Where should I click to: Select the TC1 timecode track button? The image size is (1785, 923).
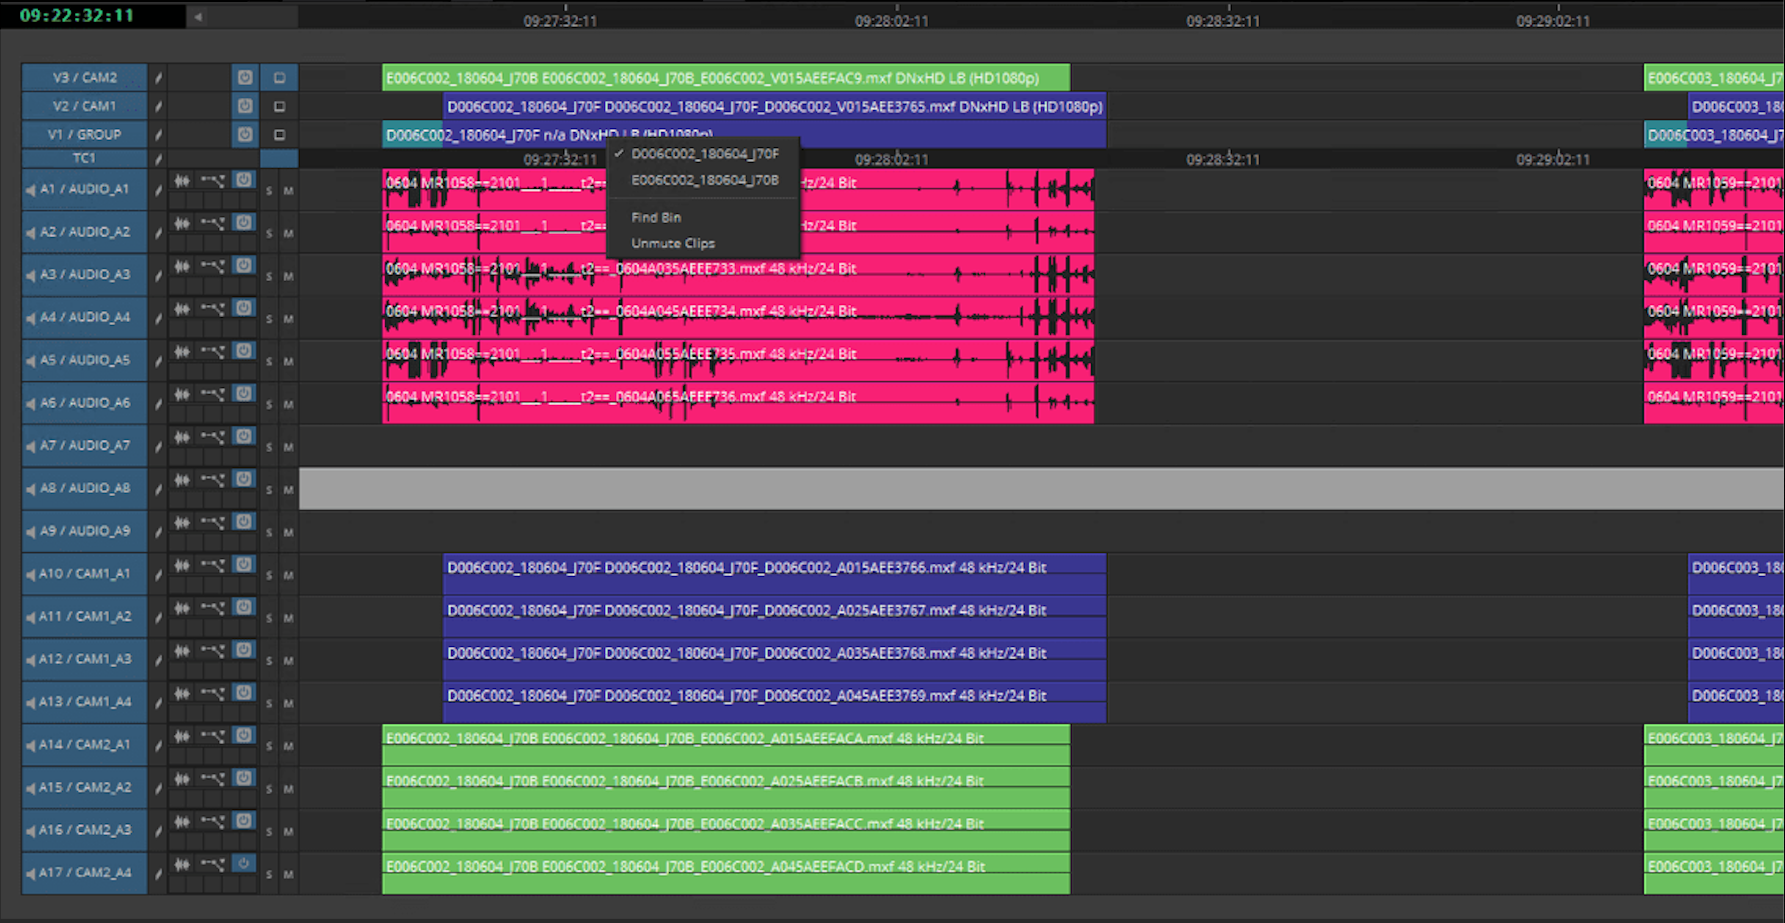pos(84,158)
